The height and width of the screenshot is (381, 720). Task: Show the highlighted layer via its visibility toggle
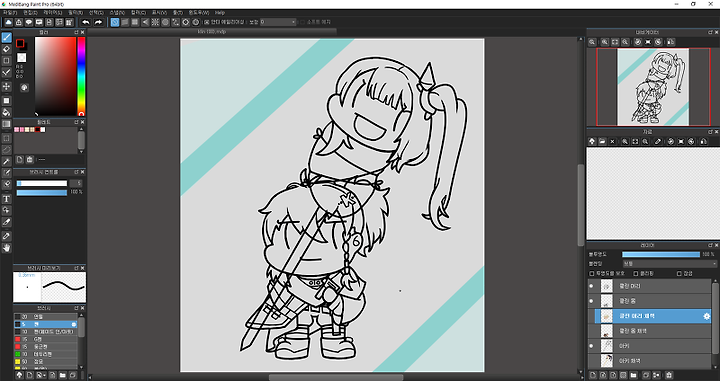[x=591, y=316]
